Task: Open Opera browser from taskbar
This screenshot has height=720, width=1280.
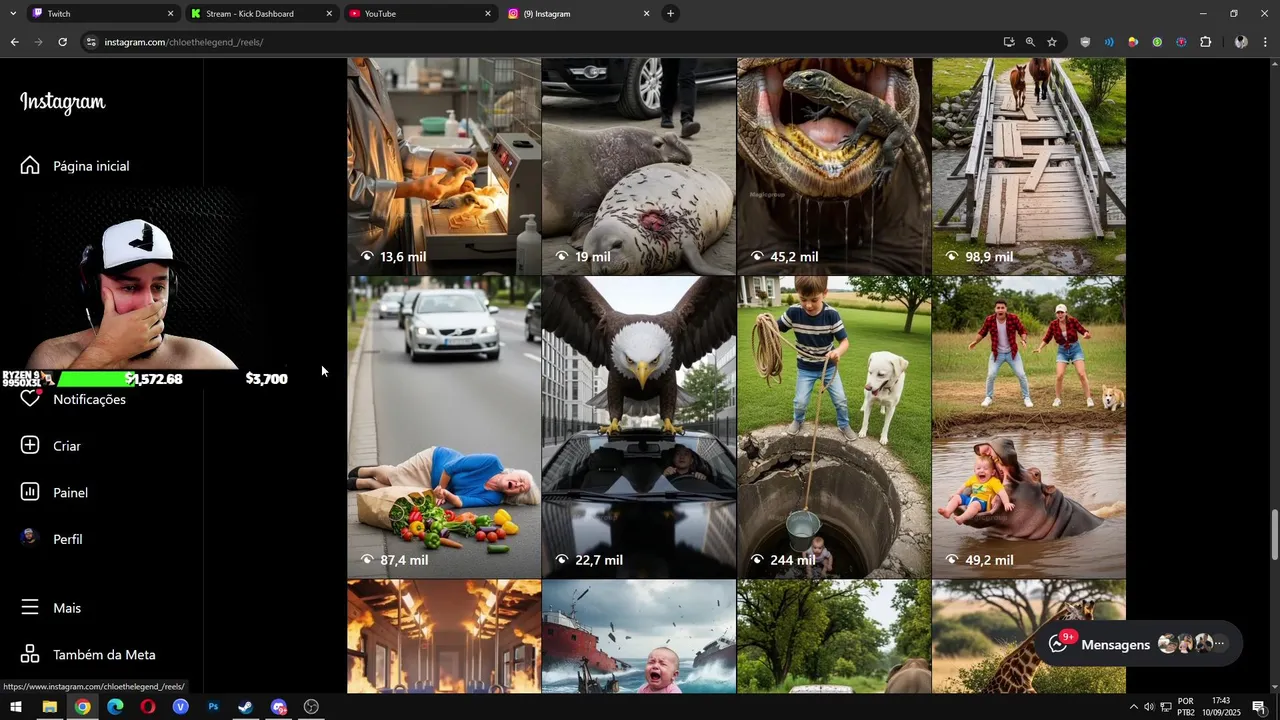Action: click(148, 707)
